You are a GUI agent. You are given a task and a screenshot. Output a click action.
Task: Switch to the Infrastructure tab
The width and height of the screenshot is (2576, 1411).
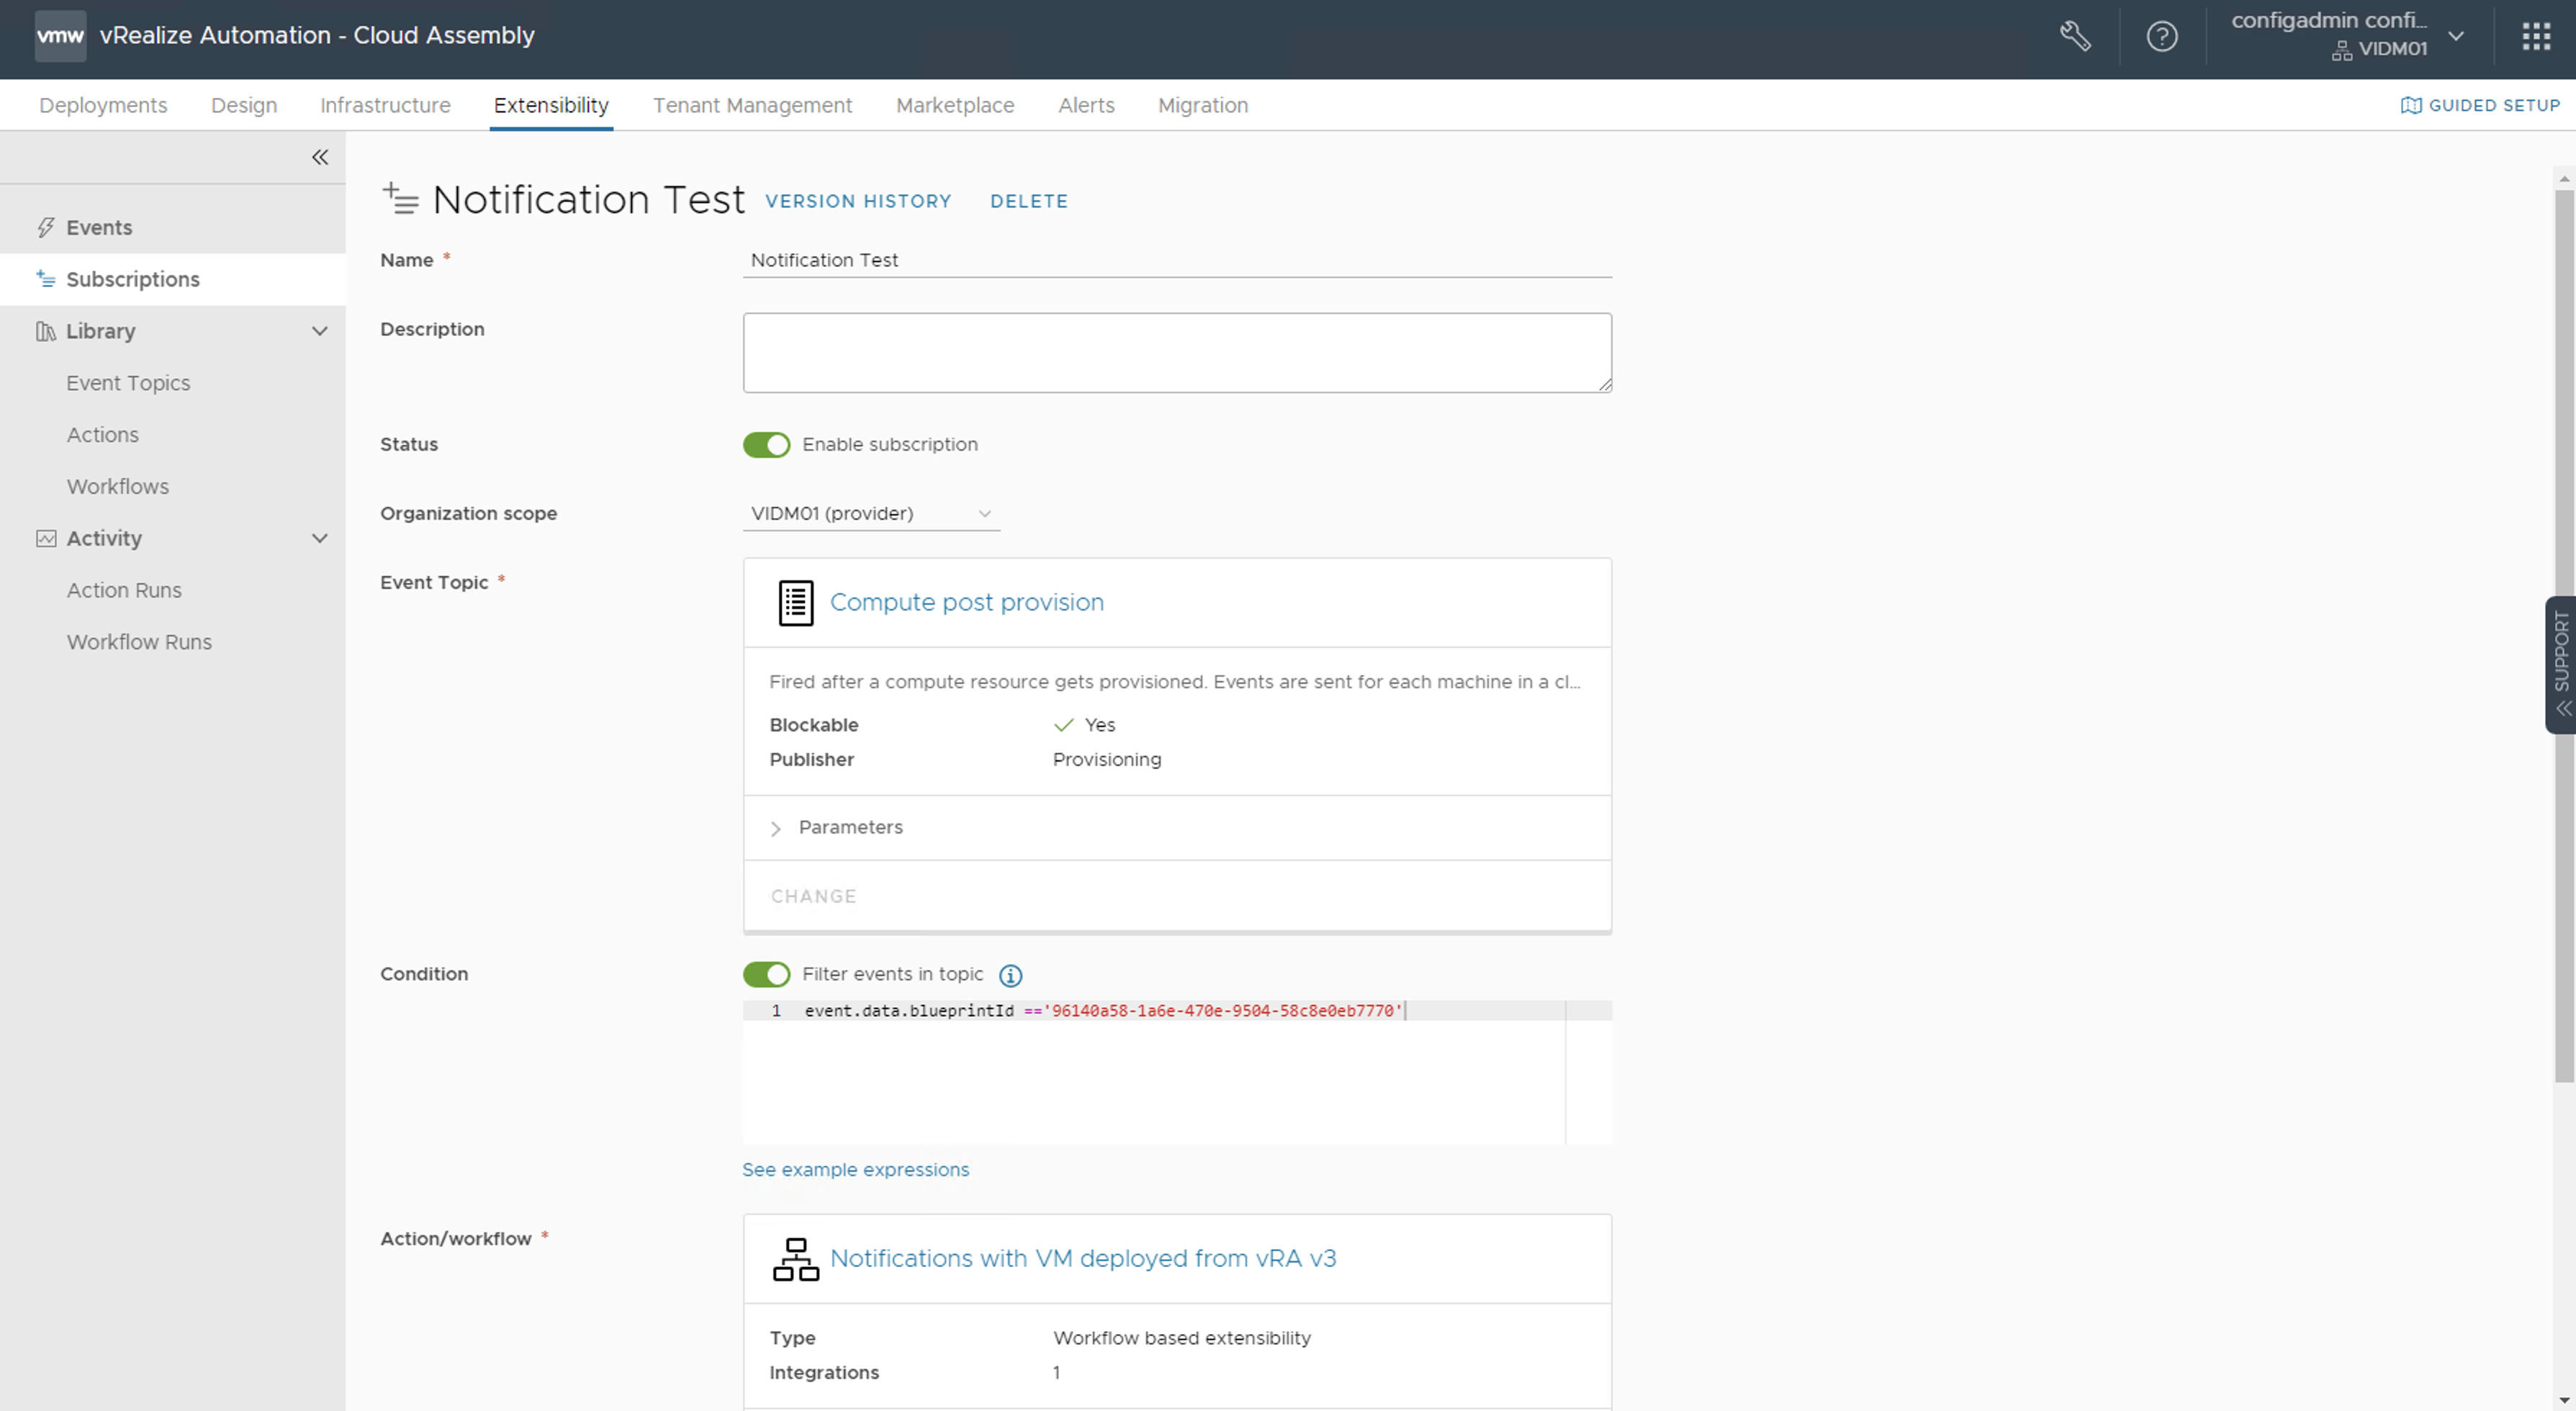point(385,105)
